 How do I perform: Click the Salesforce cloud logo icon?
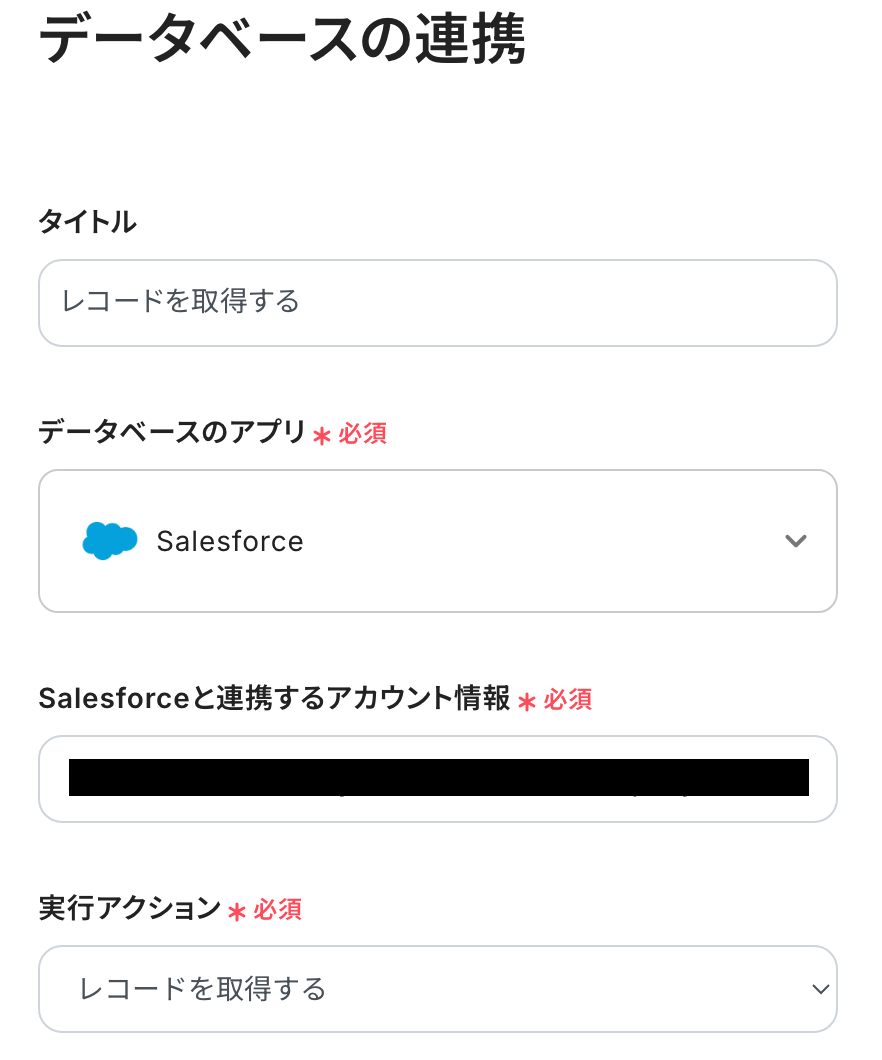click(109, 541)
